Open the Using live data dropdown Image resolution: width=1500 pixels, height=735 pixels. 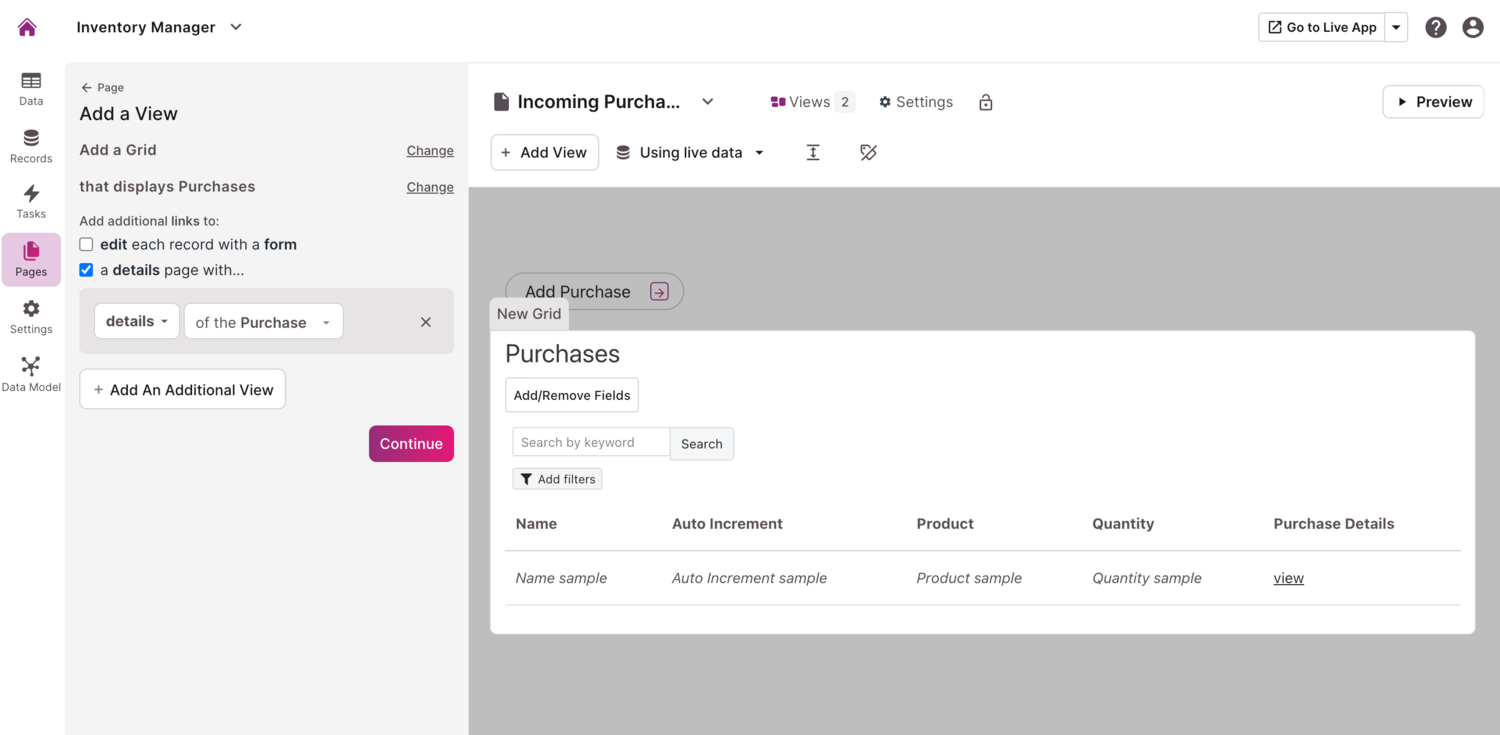[690, 152]
